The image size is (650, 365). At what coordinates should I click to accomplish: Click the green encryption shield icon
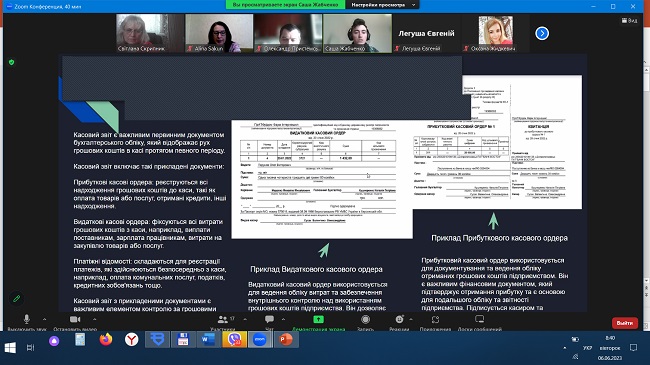click(x=12, y=62)
